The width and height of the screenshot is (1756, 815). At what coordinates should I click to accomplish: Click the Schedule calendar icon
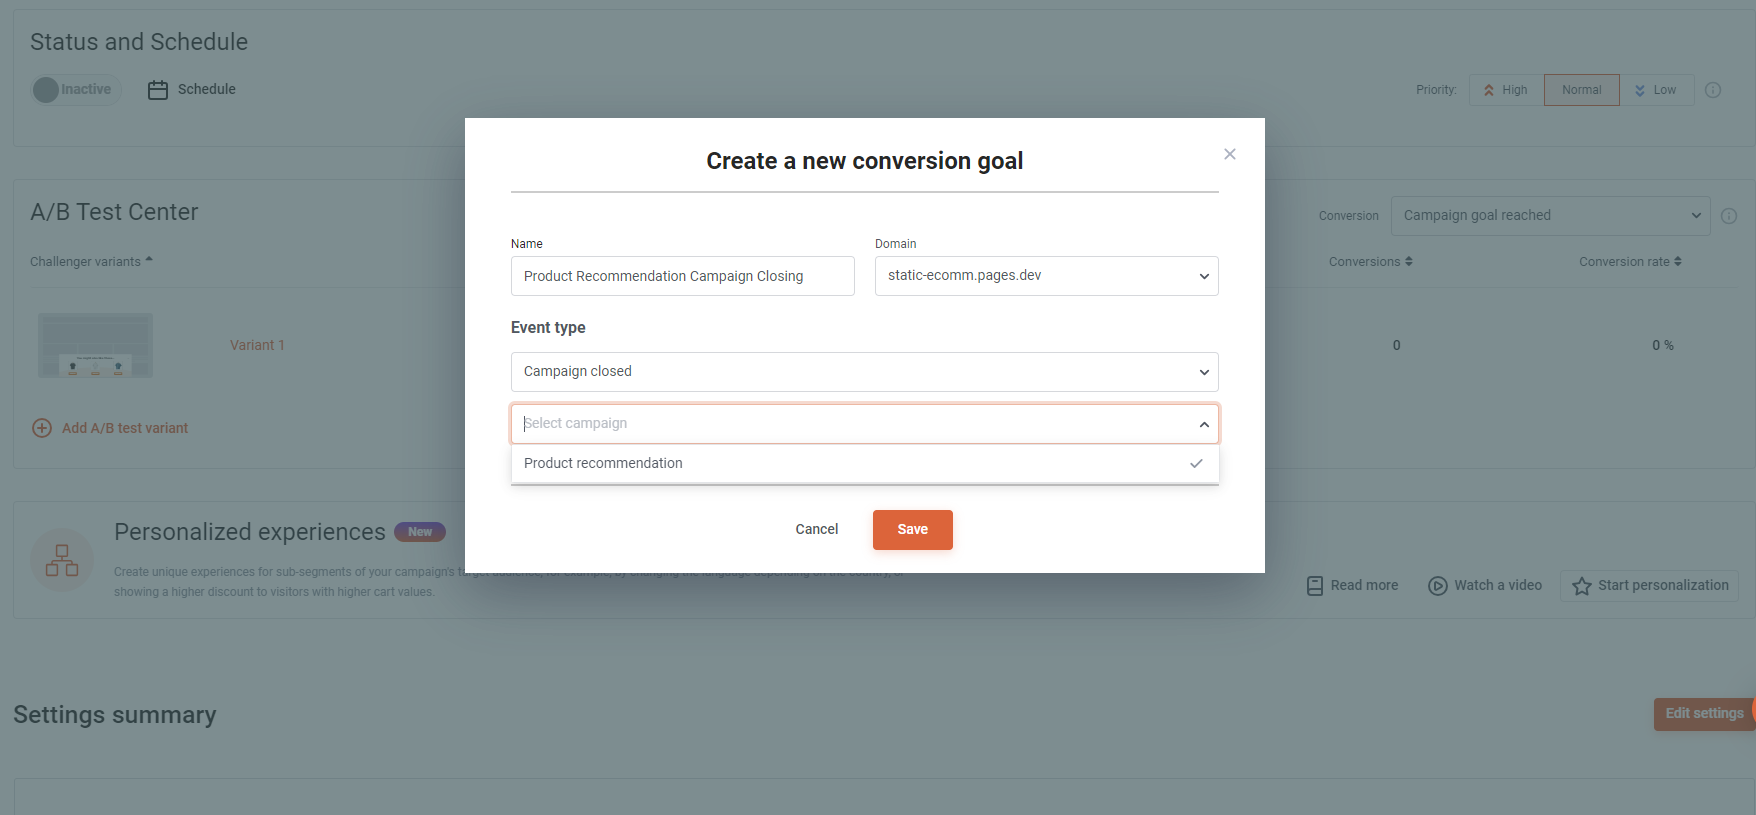click(158, 90)
